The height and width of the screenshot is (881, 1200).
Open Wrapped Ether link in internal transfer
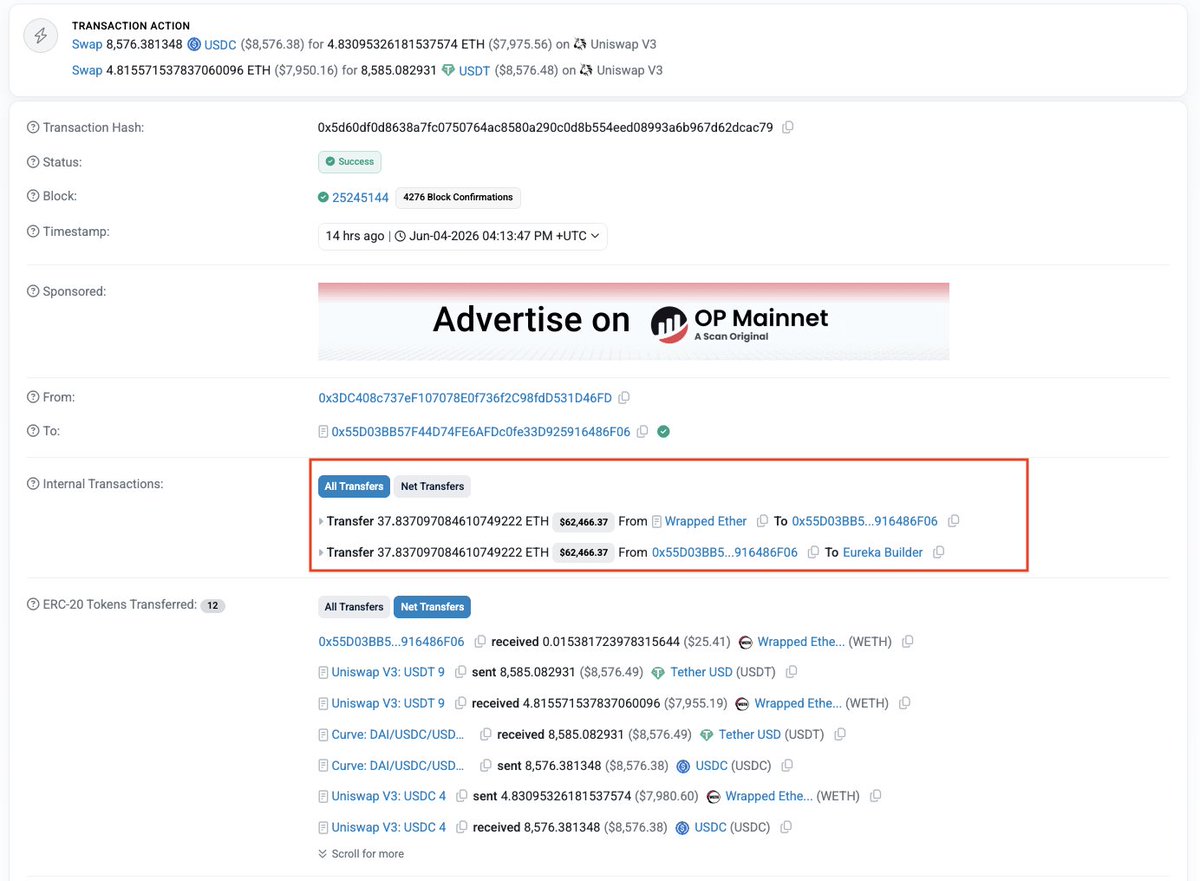point(706,522)
